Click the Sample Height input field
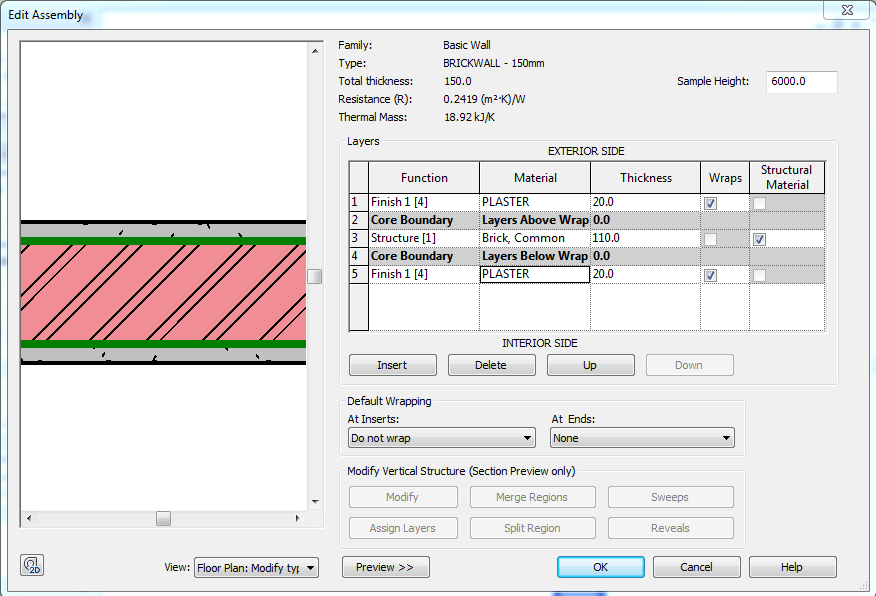Image resolution: width=876 pixels, height=596 pixels. [800, 82]
